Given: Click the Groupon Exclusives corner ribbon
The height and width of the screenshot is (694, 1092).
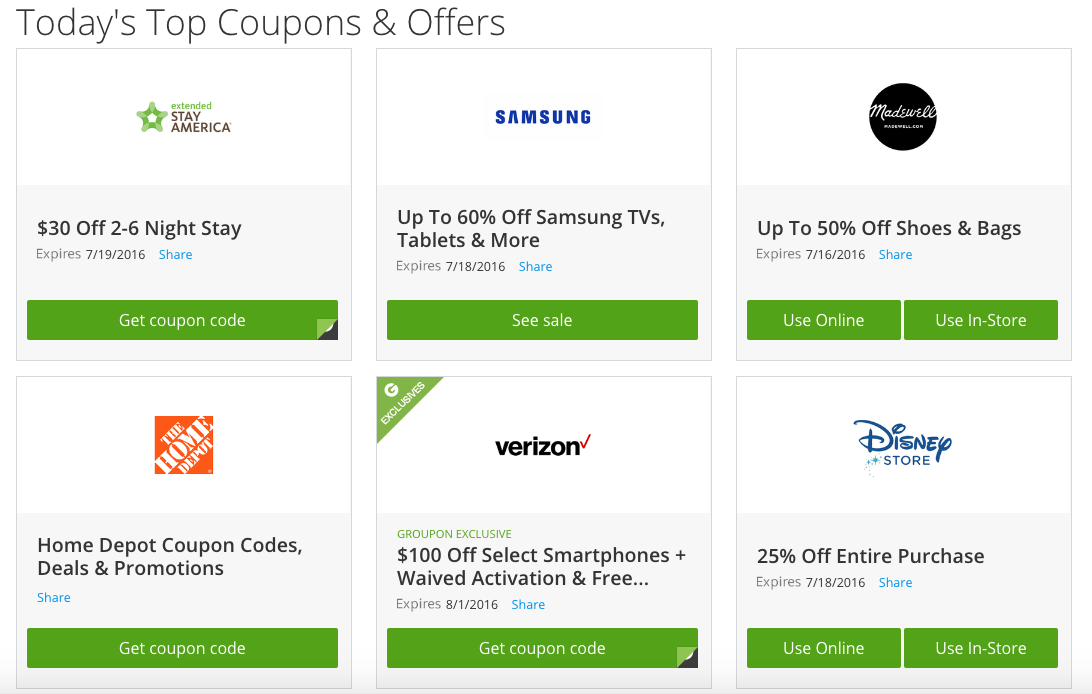Looking at the screenshot, I should (402, 402).
